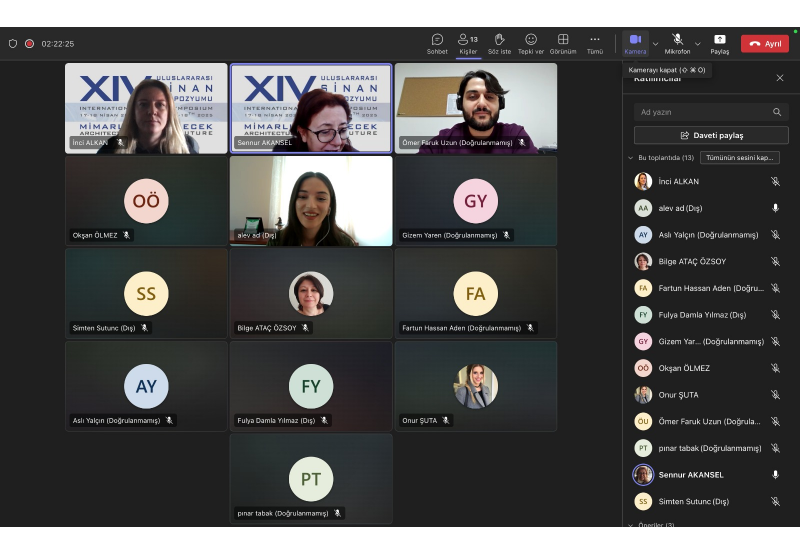Click the FY avatar in Fulya tile
Screen dimensions: 800x554
(311, 386)
